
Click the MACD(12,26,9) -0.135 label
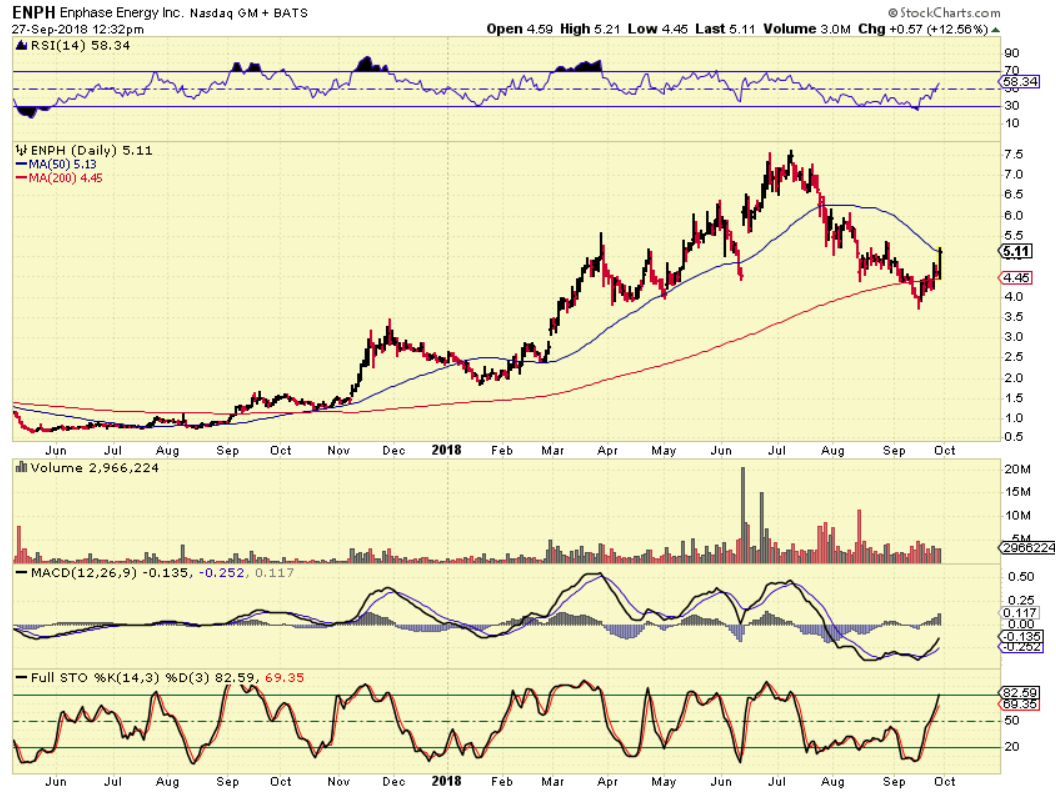[x=100, y=573]
